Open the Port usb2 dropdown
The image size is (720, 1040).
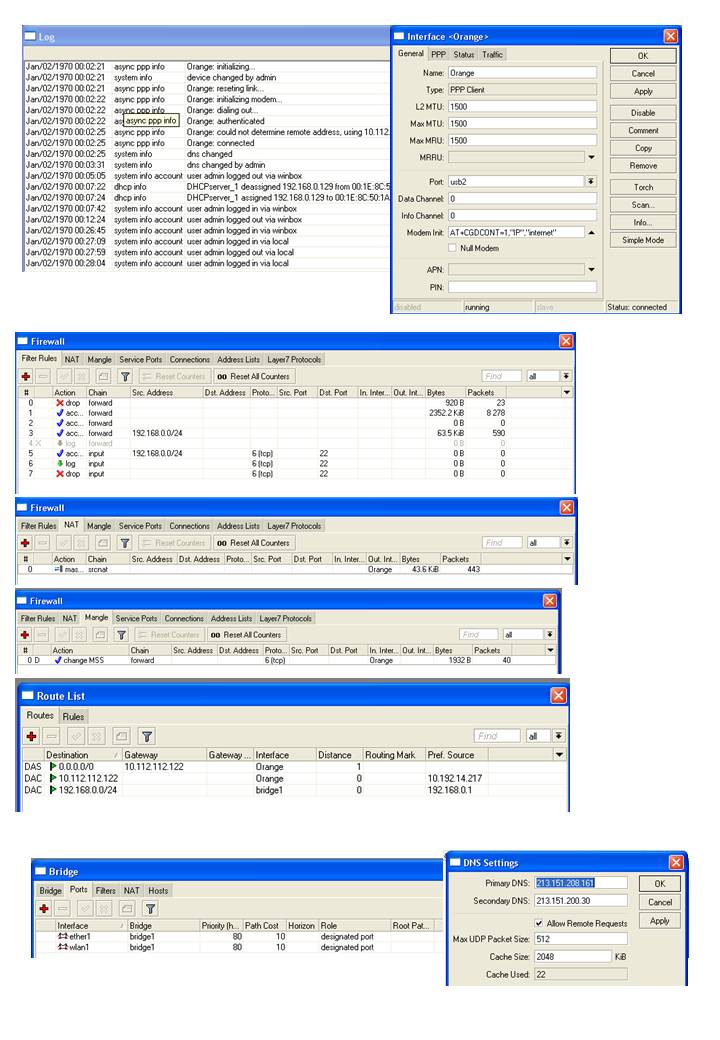click(x=591, y=182)
